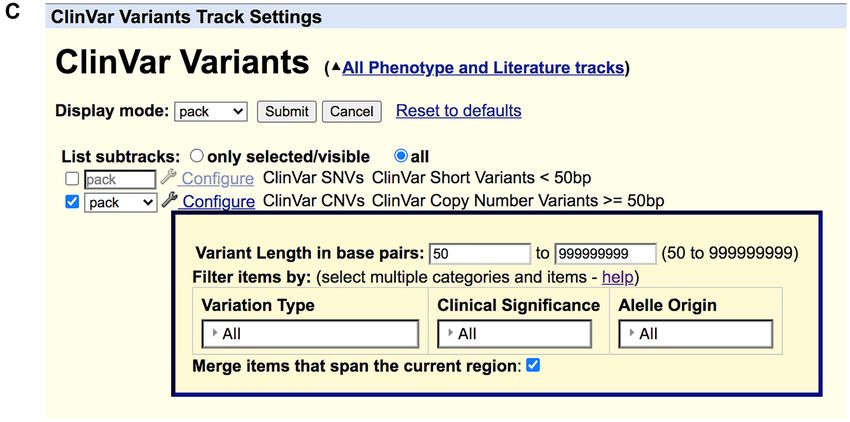Uncheck the ClinVar CNVs subtrack checkbox

click(72, 202)
